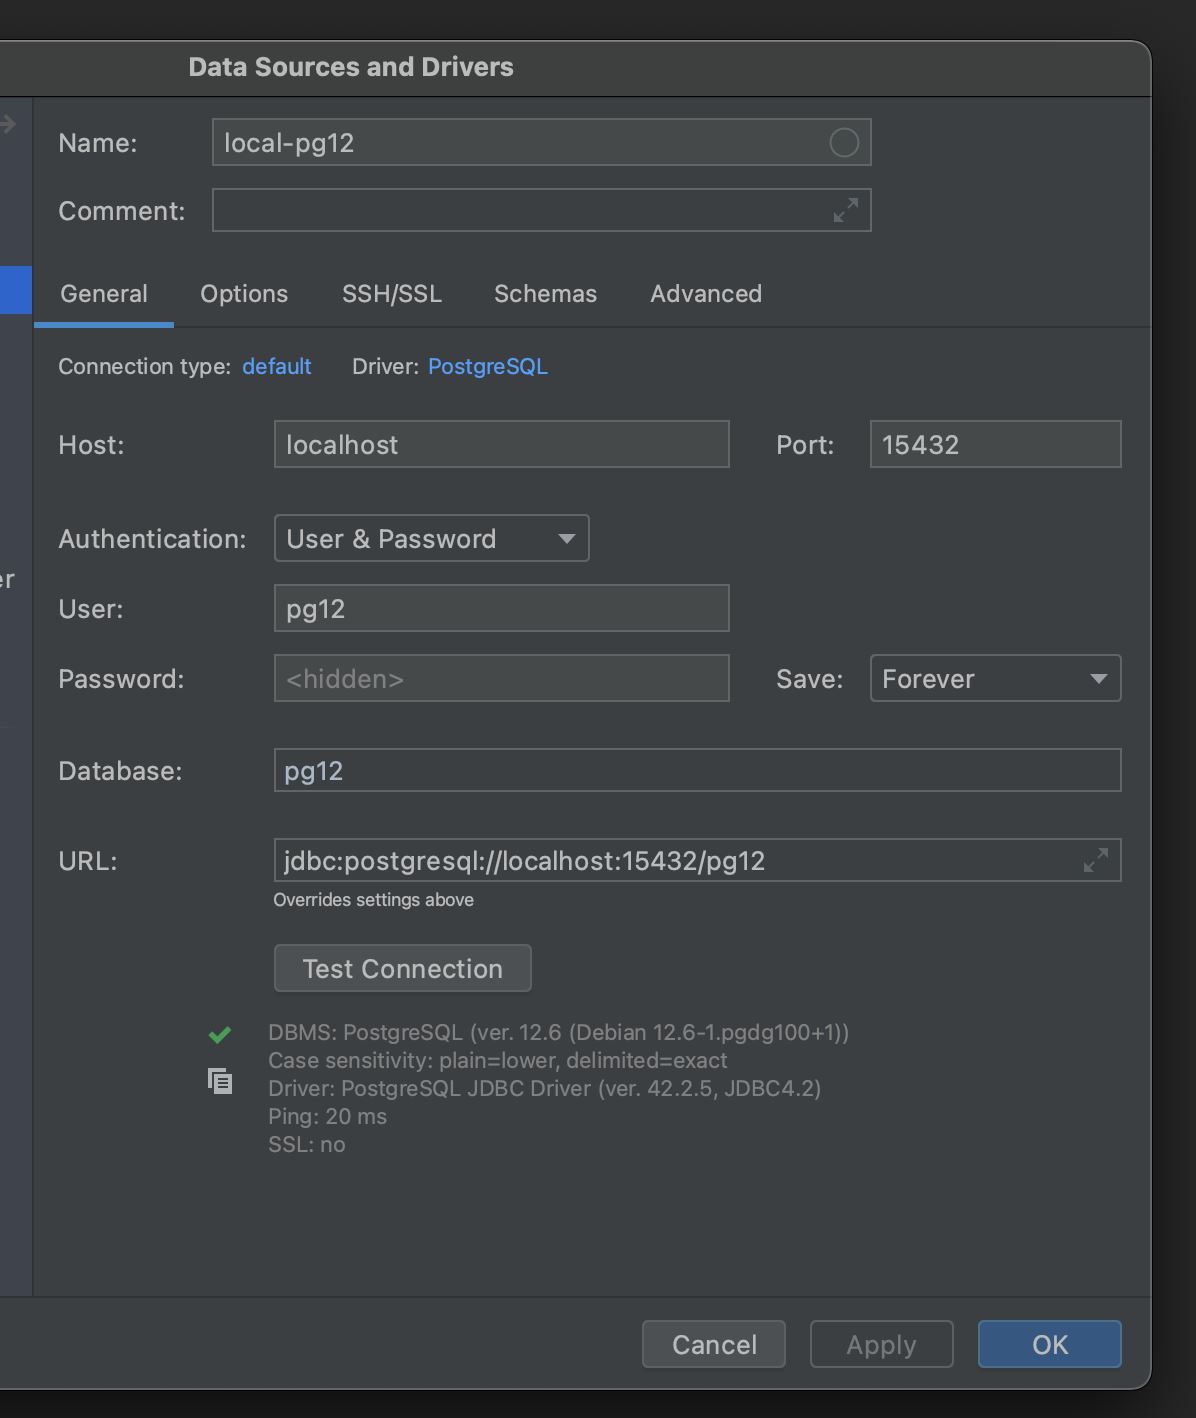Click the copy to clipboard icon below the checkmark
The height and width of the screenshot is (1418, 1196).
point(220,1081)
